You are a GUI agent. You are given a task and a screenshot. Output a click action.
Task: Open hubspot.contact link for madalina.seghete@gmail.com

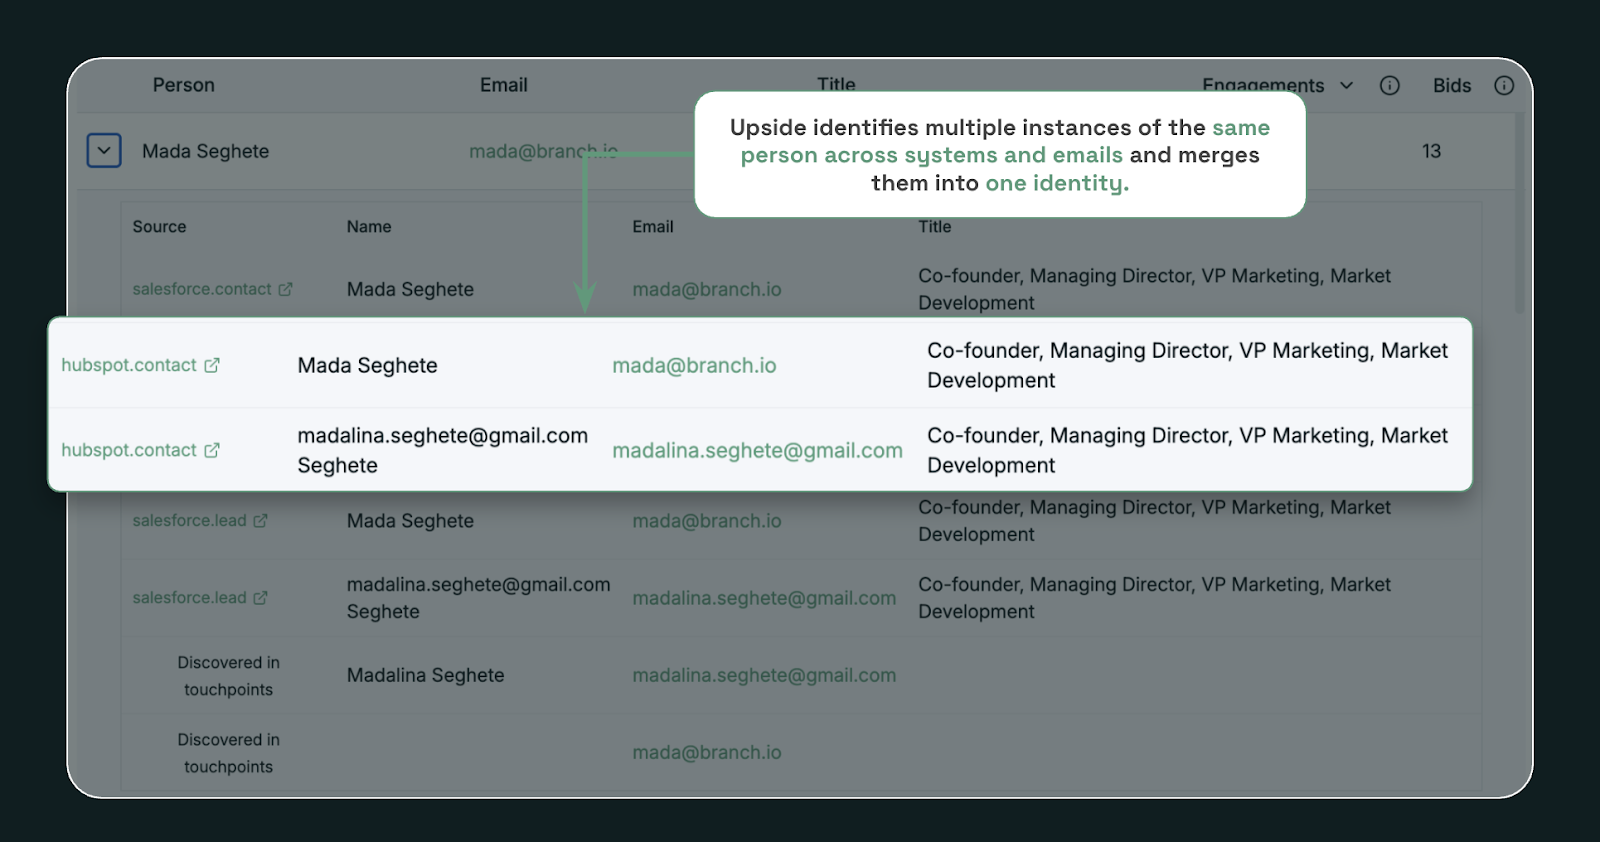[x=129, y=450]
